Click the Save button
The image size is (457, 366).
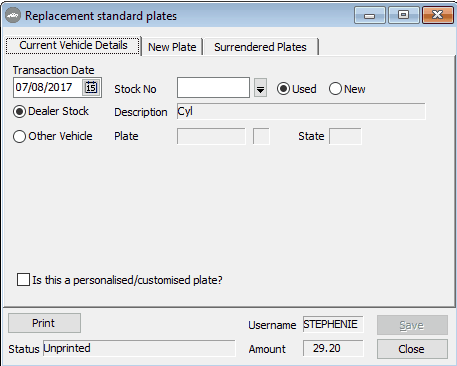[412, 325]
